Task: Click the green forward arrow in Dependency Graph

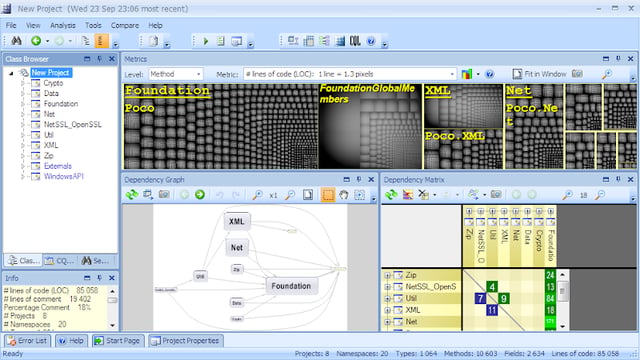Action: point(200,195)
